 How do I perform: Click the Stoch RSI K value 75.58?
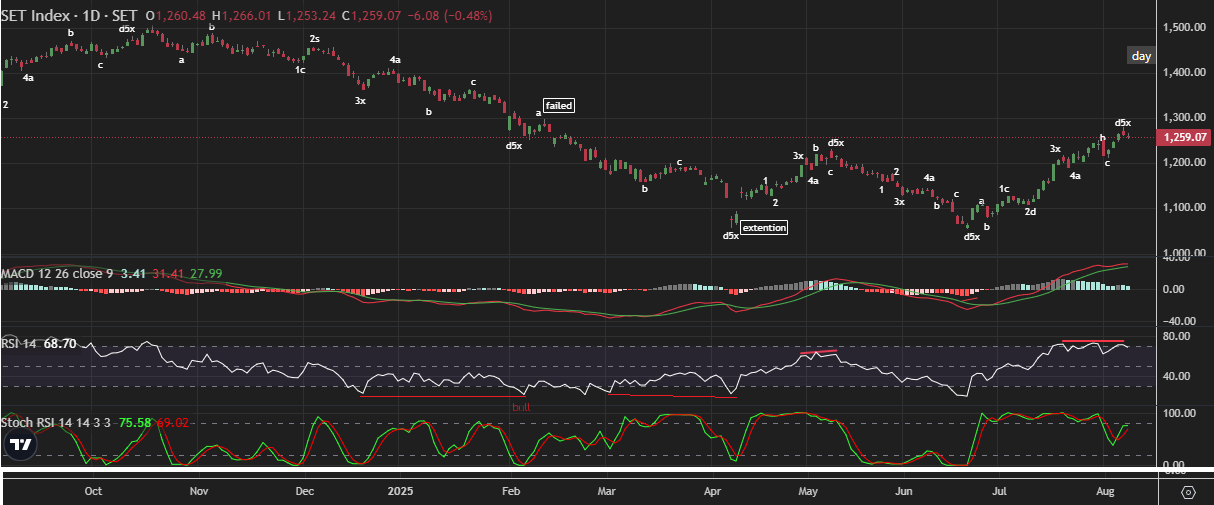click(133, 423)
